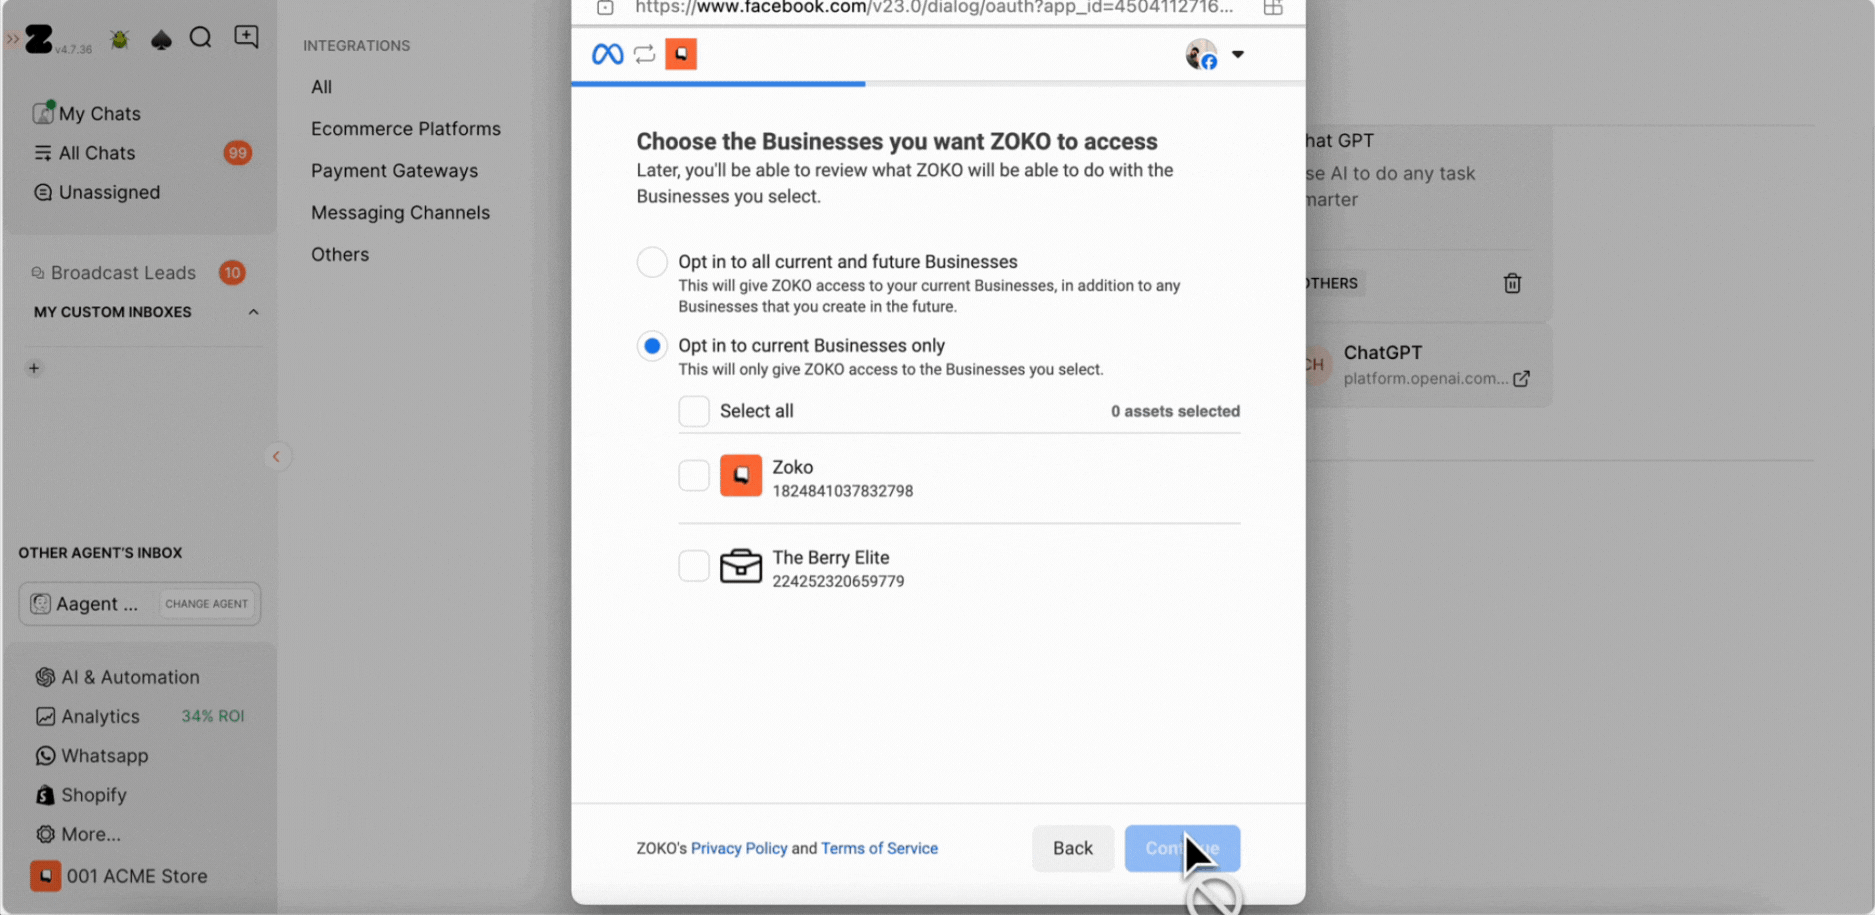Click the ACME Store orange logo icon
Viewport: 1875px width, 915px height.
click(x=45, y=876)
